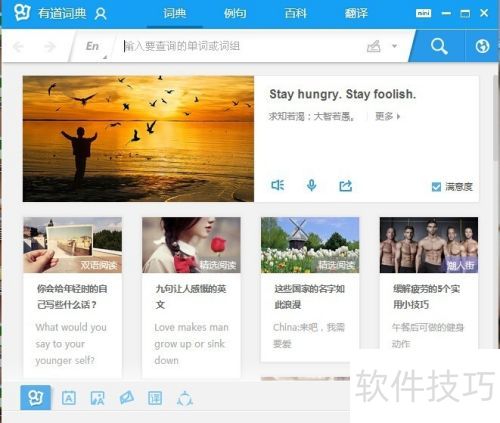
Task: Click the Youdao Dictionary logo icon
Action: [22, 13]
